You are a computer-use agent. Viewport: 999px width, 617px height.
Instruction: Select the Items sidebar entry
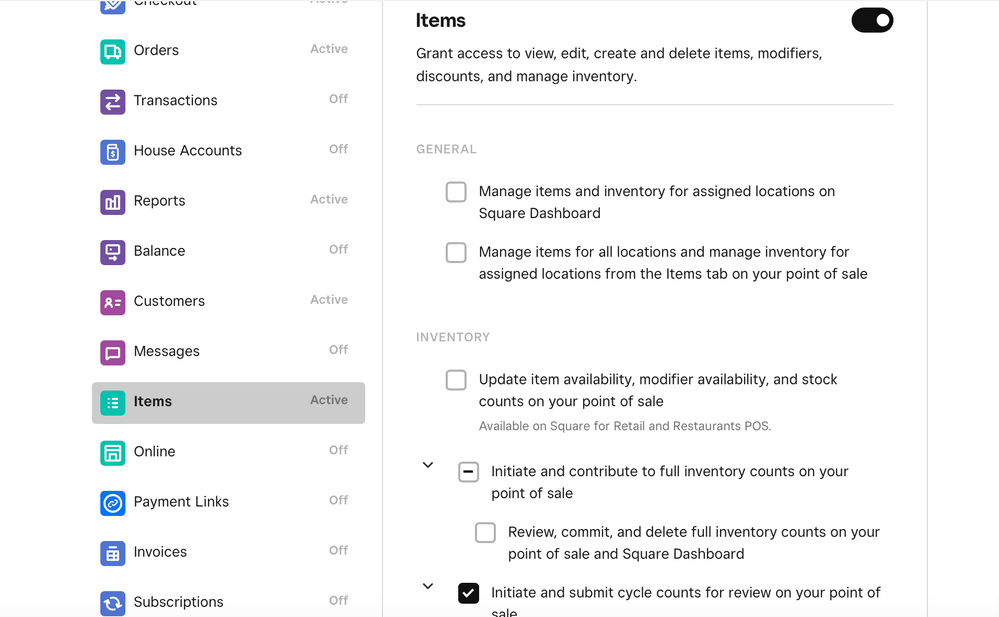click(x=228, y=402)
